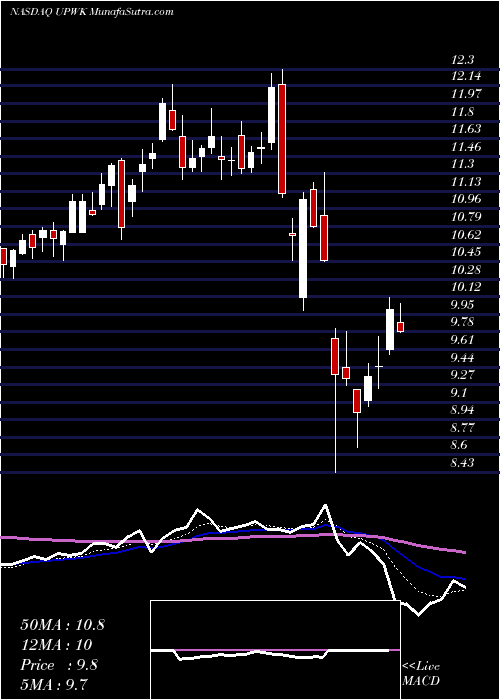Click the Price : 9.8 readout
The width and height of the screenshot is (500, 700).
pos(59,665)
